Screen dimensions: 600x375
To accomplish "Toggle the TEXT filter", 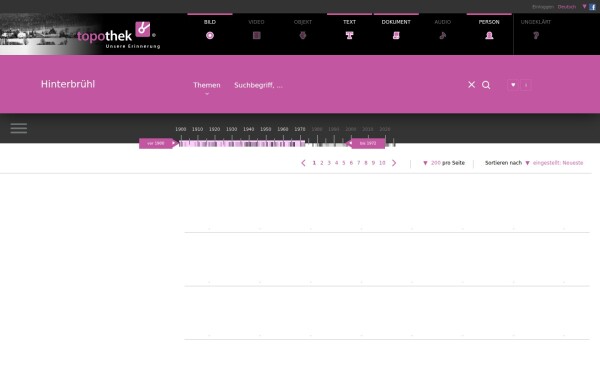I will (x=349, y=30).
